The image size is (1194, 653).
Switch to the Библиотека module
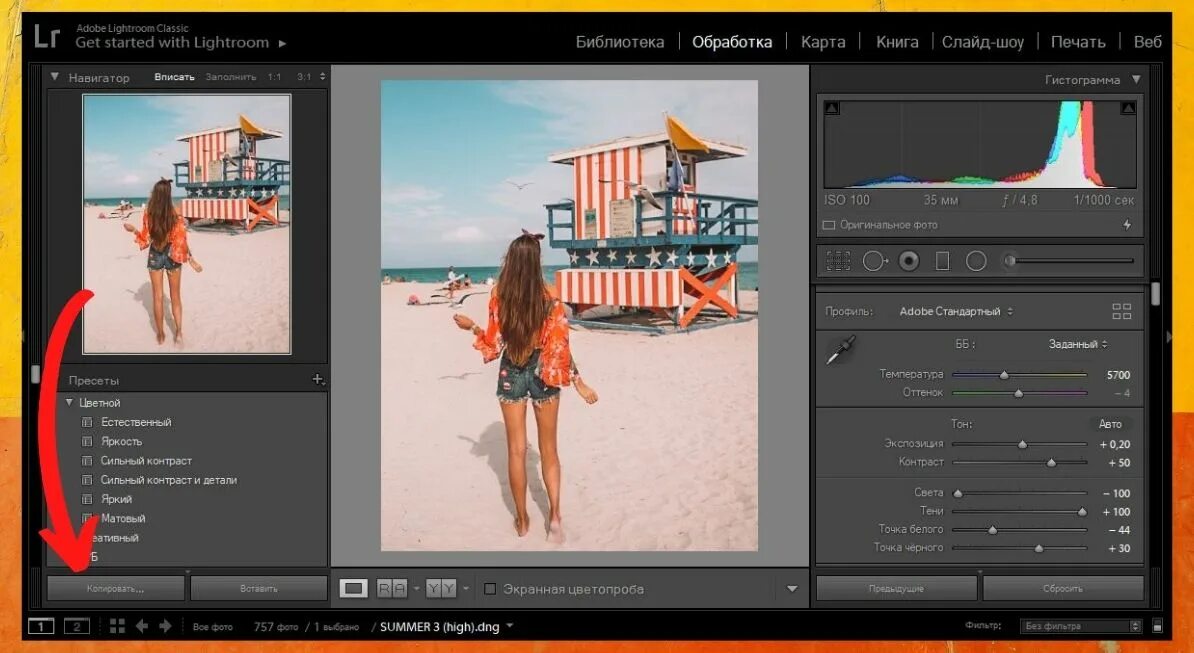point(620,42)
